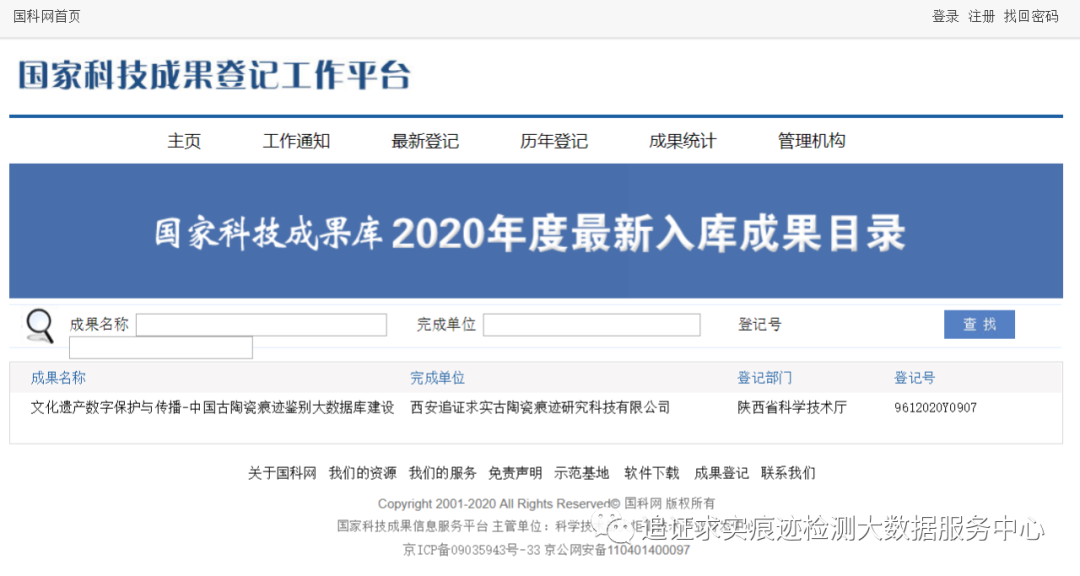Click the 注册 registration link

981,16
